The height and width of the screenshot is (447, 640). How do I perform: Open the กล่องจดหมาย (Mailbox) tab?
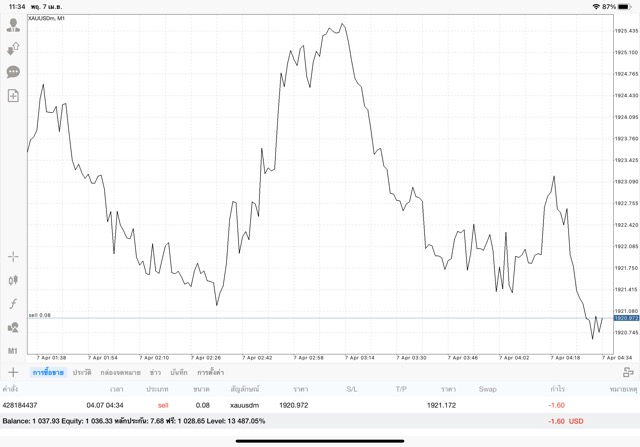pyautogui.click(x=120, y=372)
